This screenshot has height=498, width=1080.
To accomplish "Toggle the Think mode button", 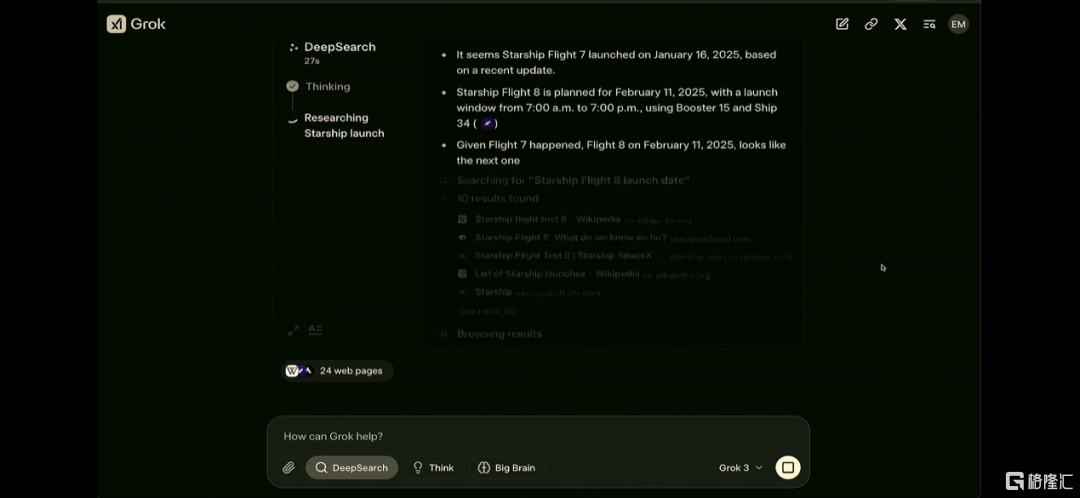I will pyautogui.click(x=433, y=468).
